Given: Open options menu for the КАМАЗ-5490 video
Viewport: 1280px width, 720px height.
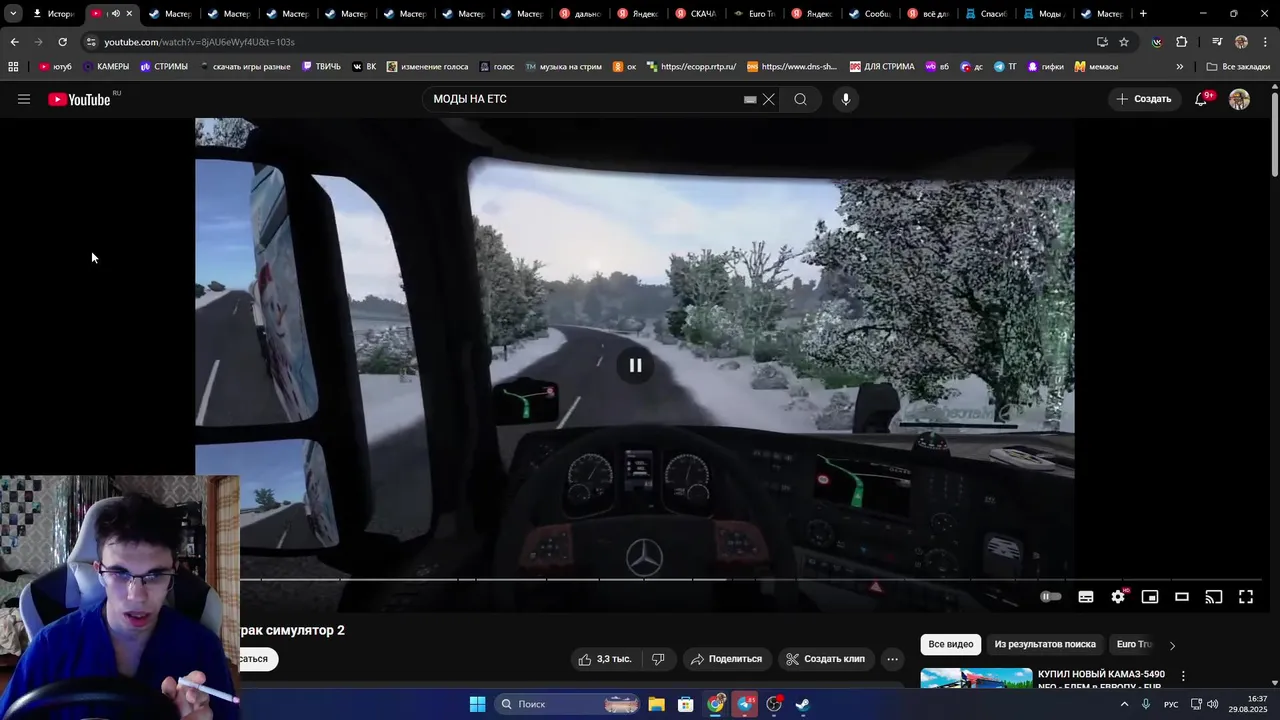Looking at the screenshot, I should [1183, 676].
